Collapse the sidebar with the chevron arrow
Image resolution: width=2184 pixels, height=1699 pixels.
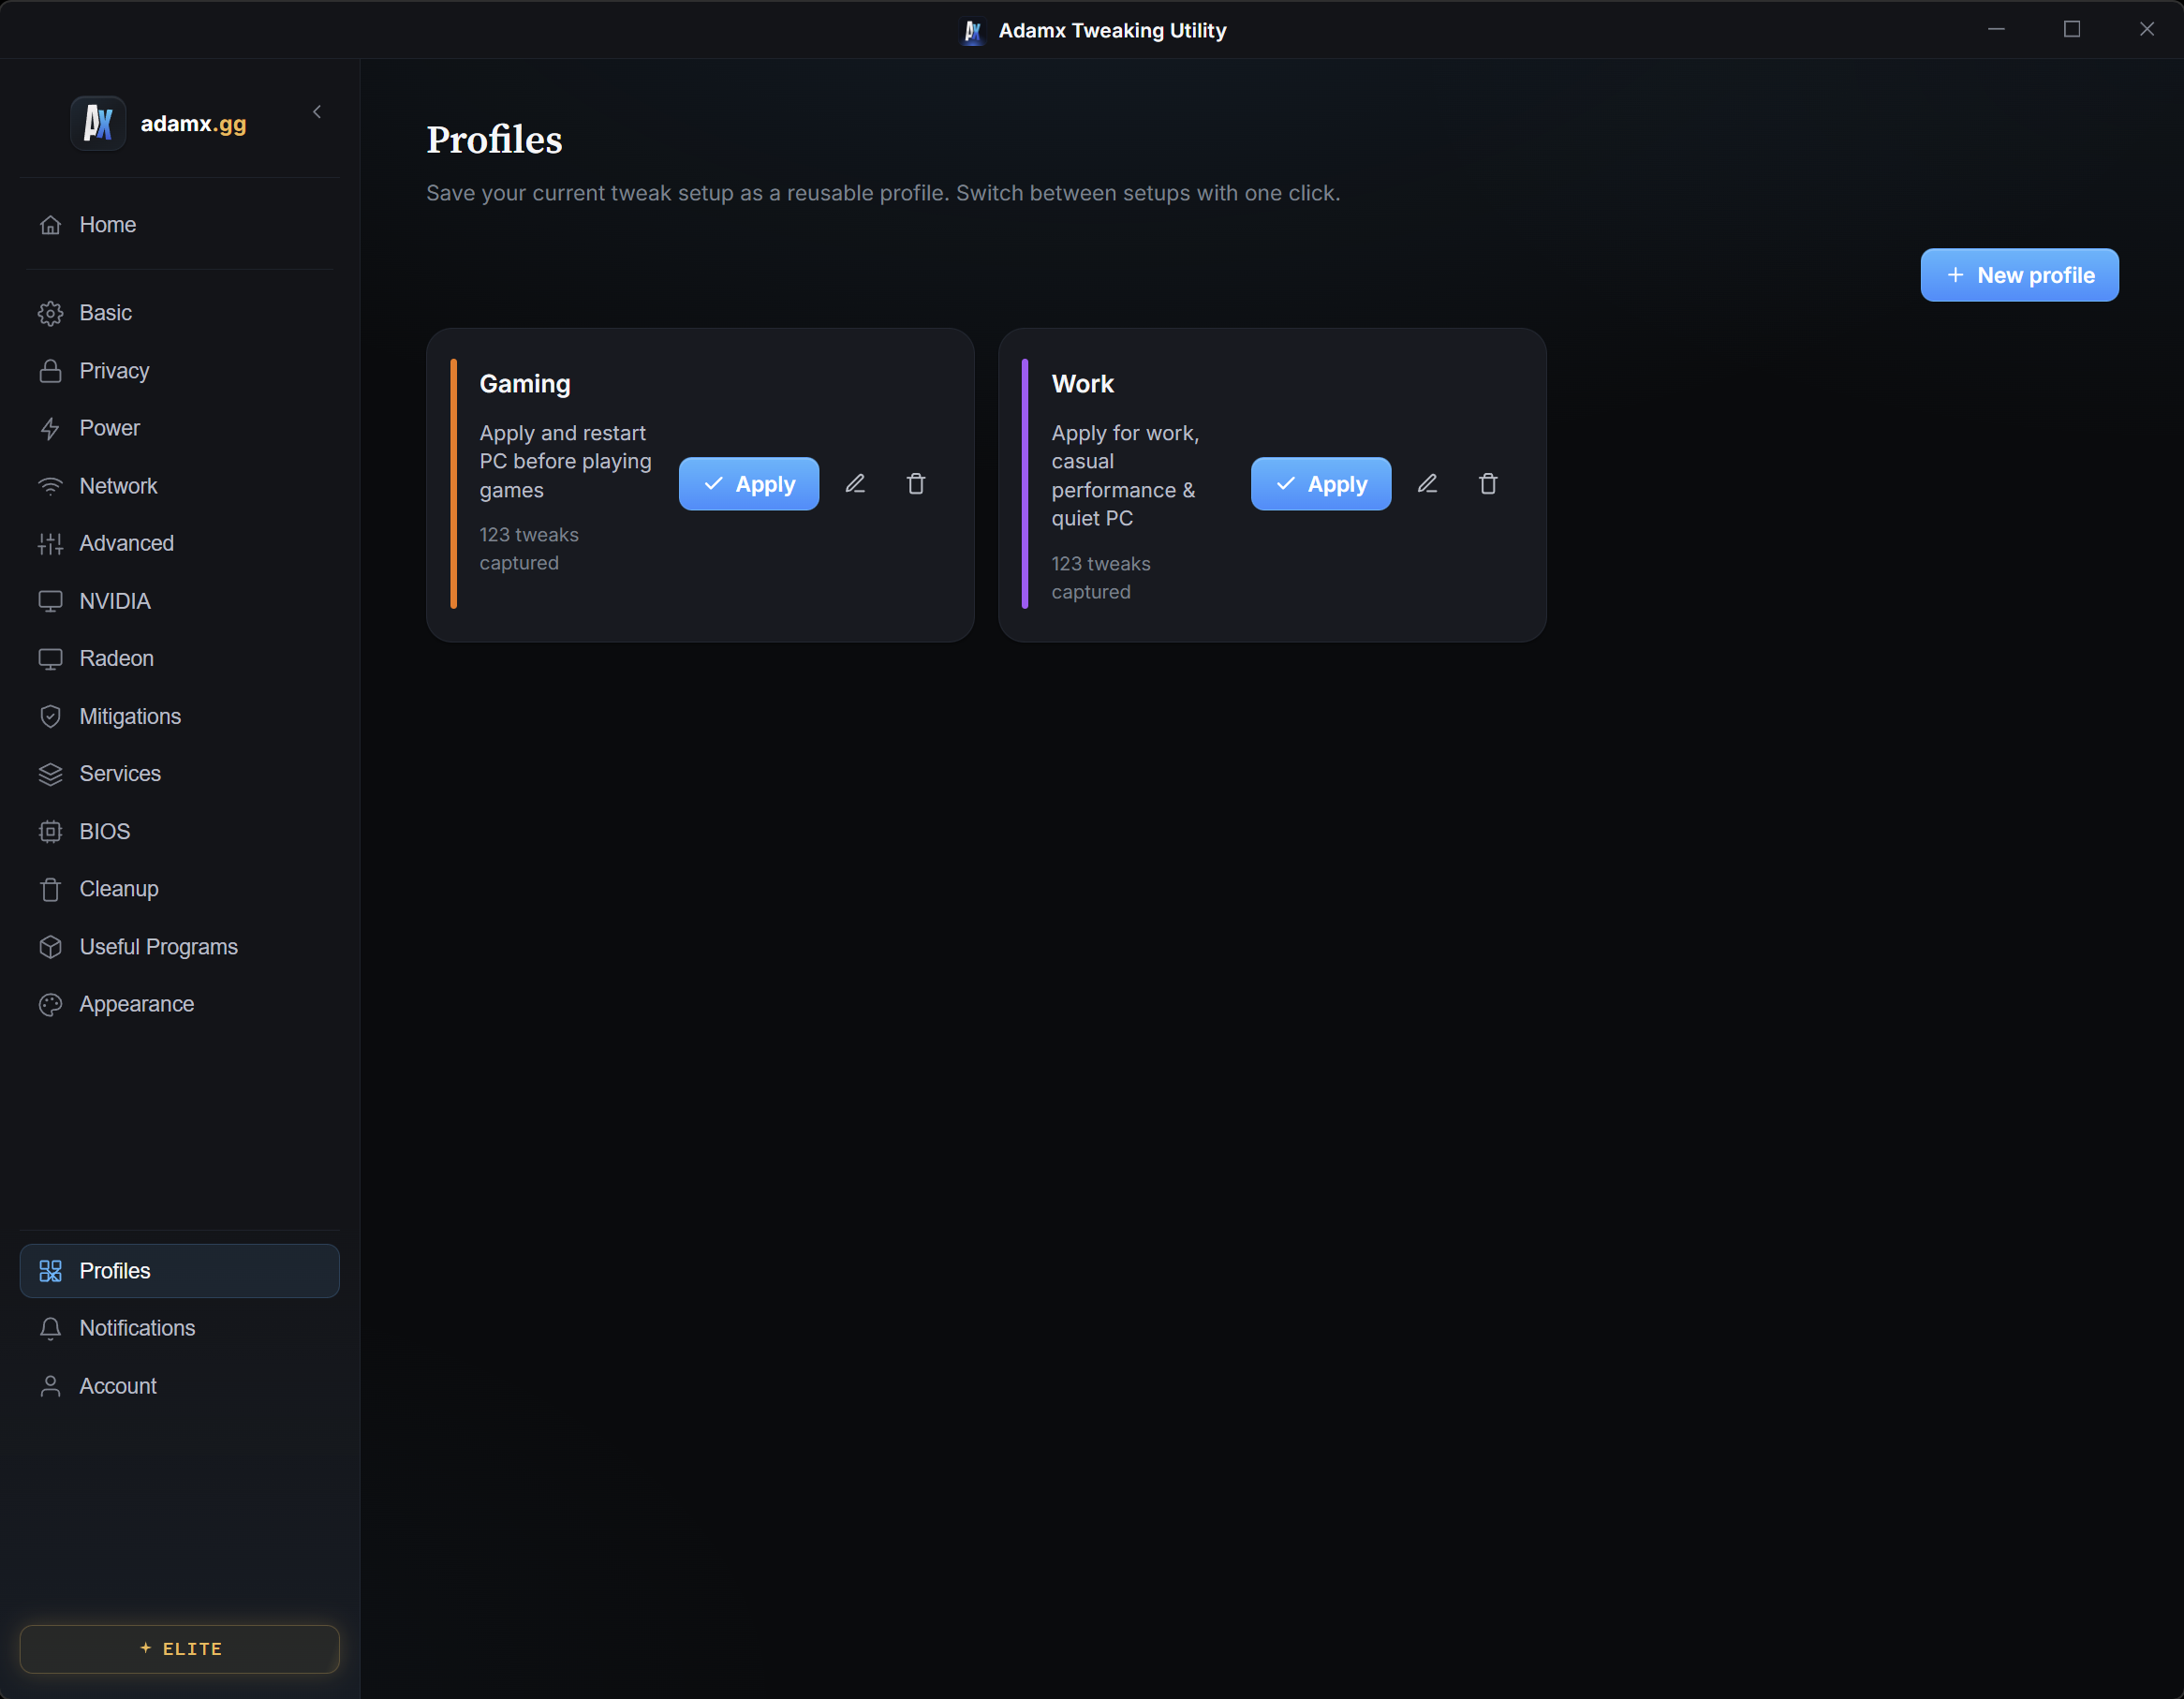point(317,112)
